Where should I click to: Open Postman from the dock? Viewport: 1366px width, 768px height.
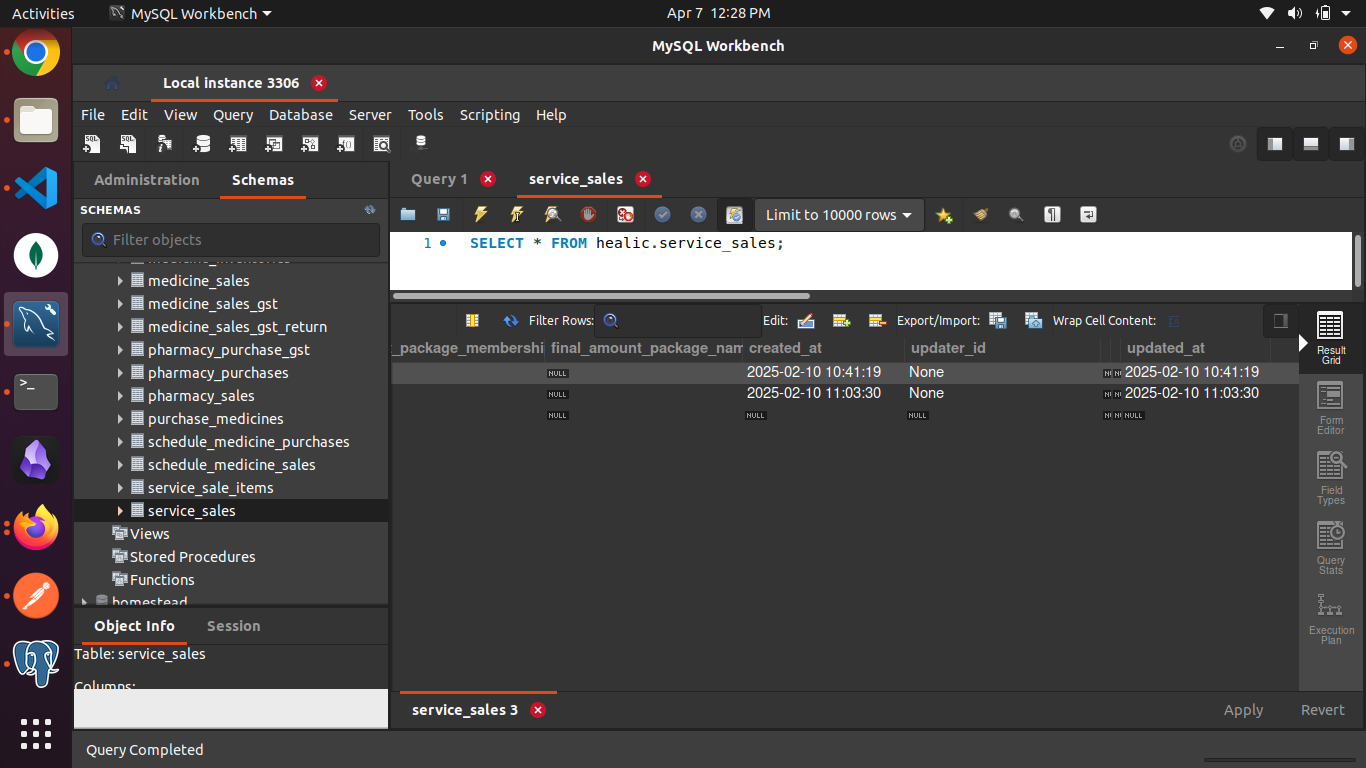click(36, 596)
